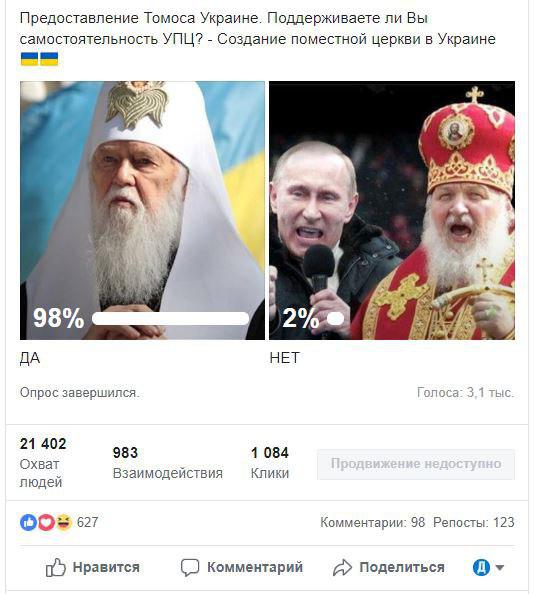Open the Комментарии: 98 link
The width and height of the screenshot is (535, 594).
tap(372, 522)
